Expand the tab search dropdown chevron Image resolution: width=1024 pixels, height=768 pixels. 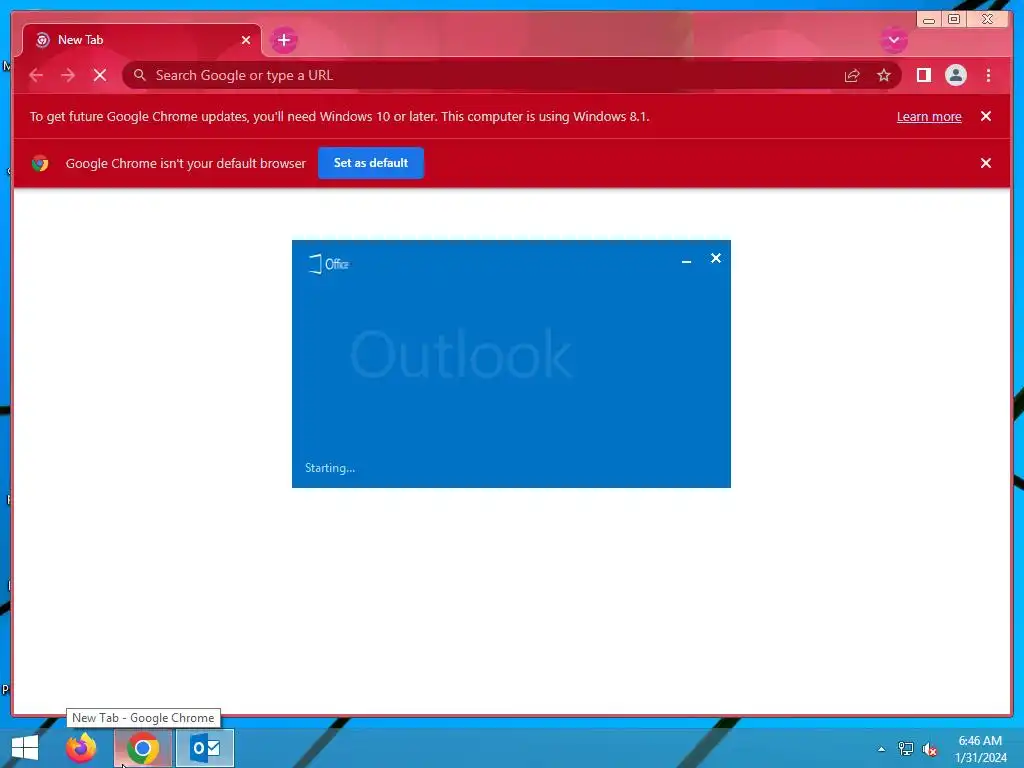893,40
